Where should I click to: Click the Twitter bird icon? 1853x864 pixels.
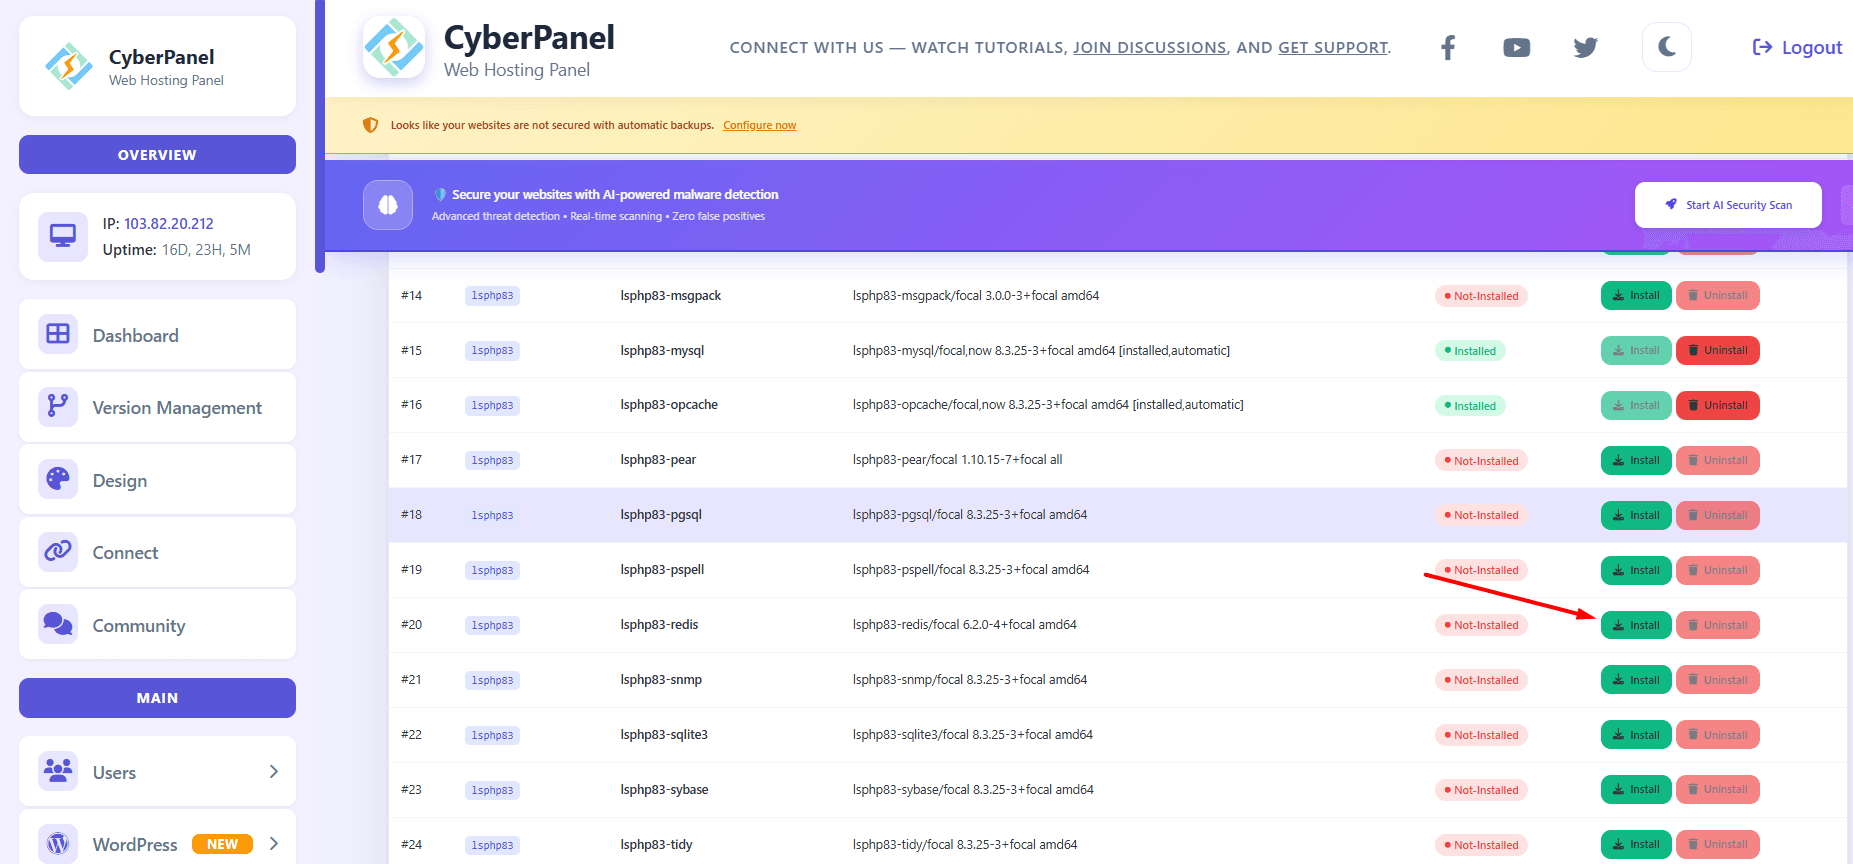[1585, 47]
